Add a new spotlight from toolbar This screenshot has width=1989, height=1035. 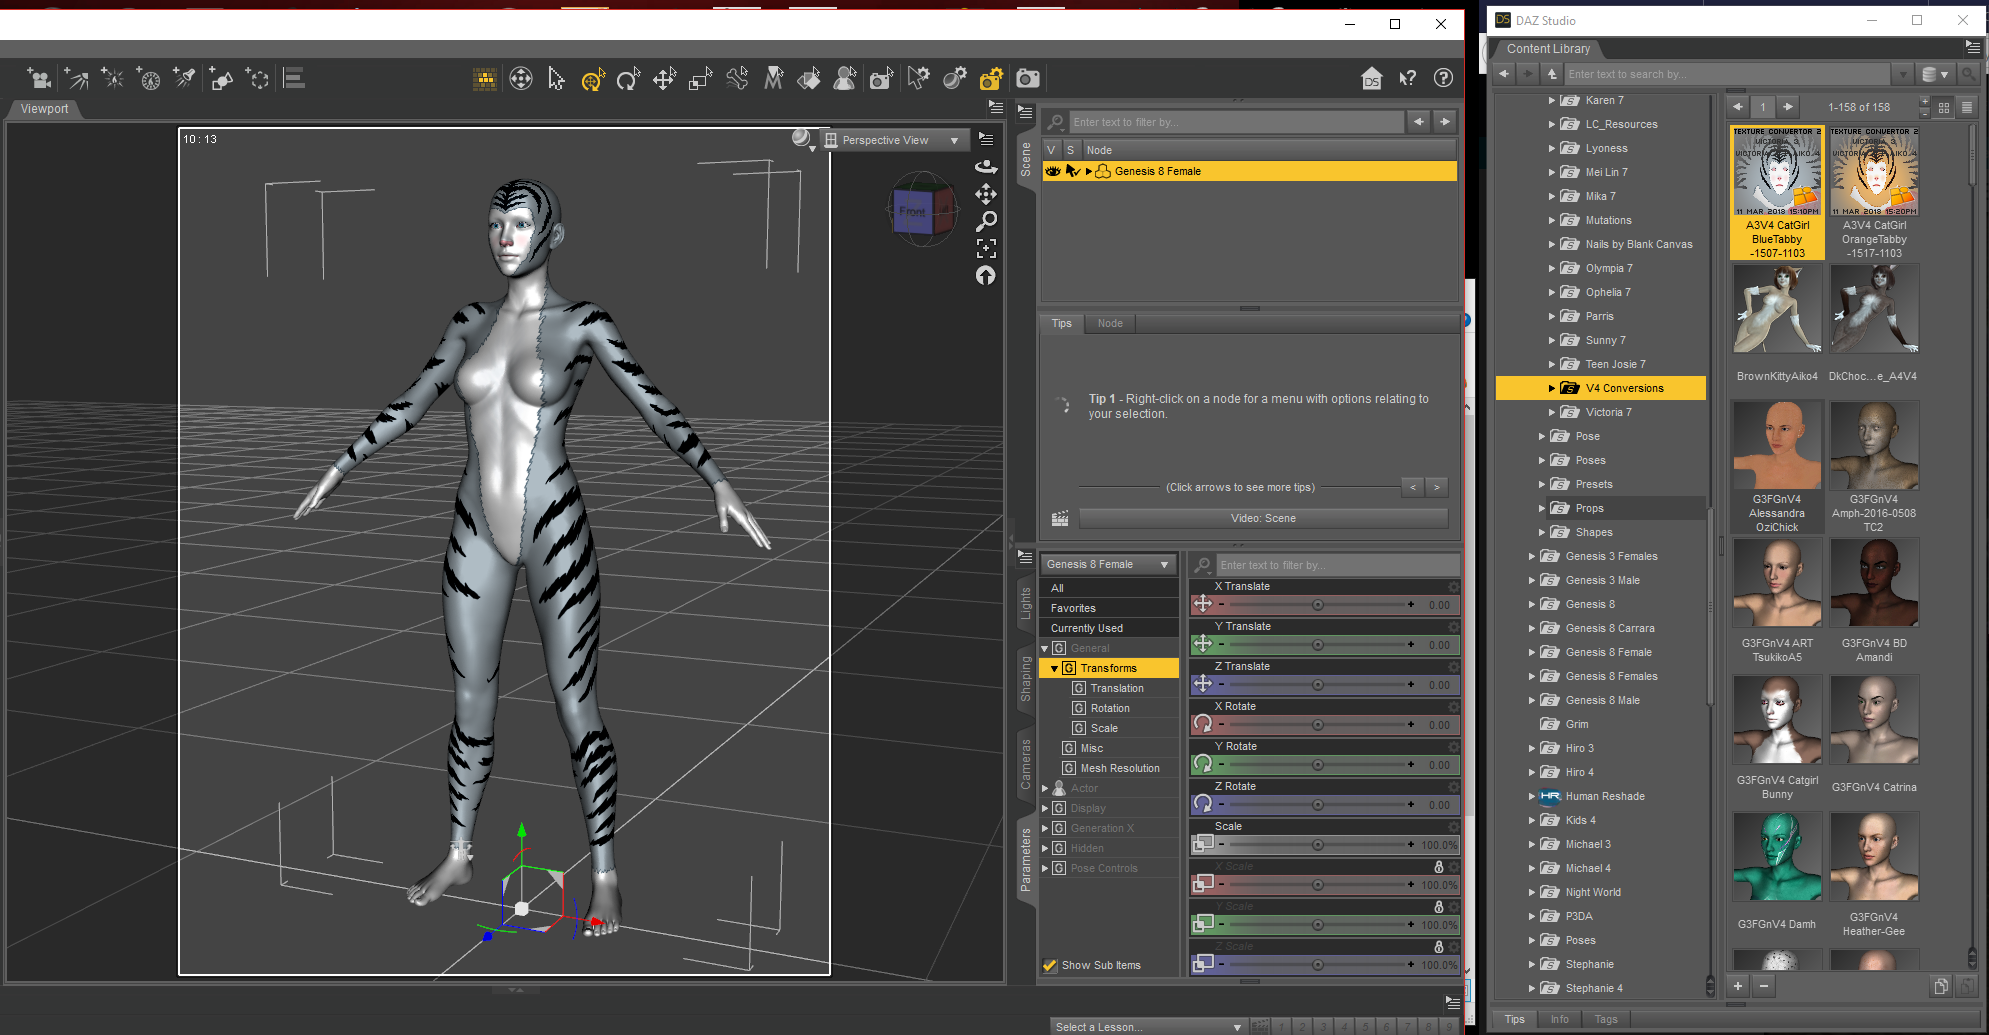[184, 79]
